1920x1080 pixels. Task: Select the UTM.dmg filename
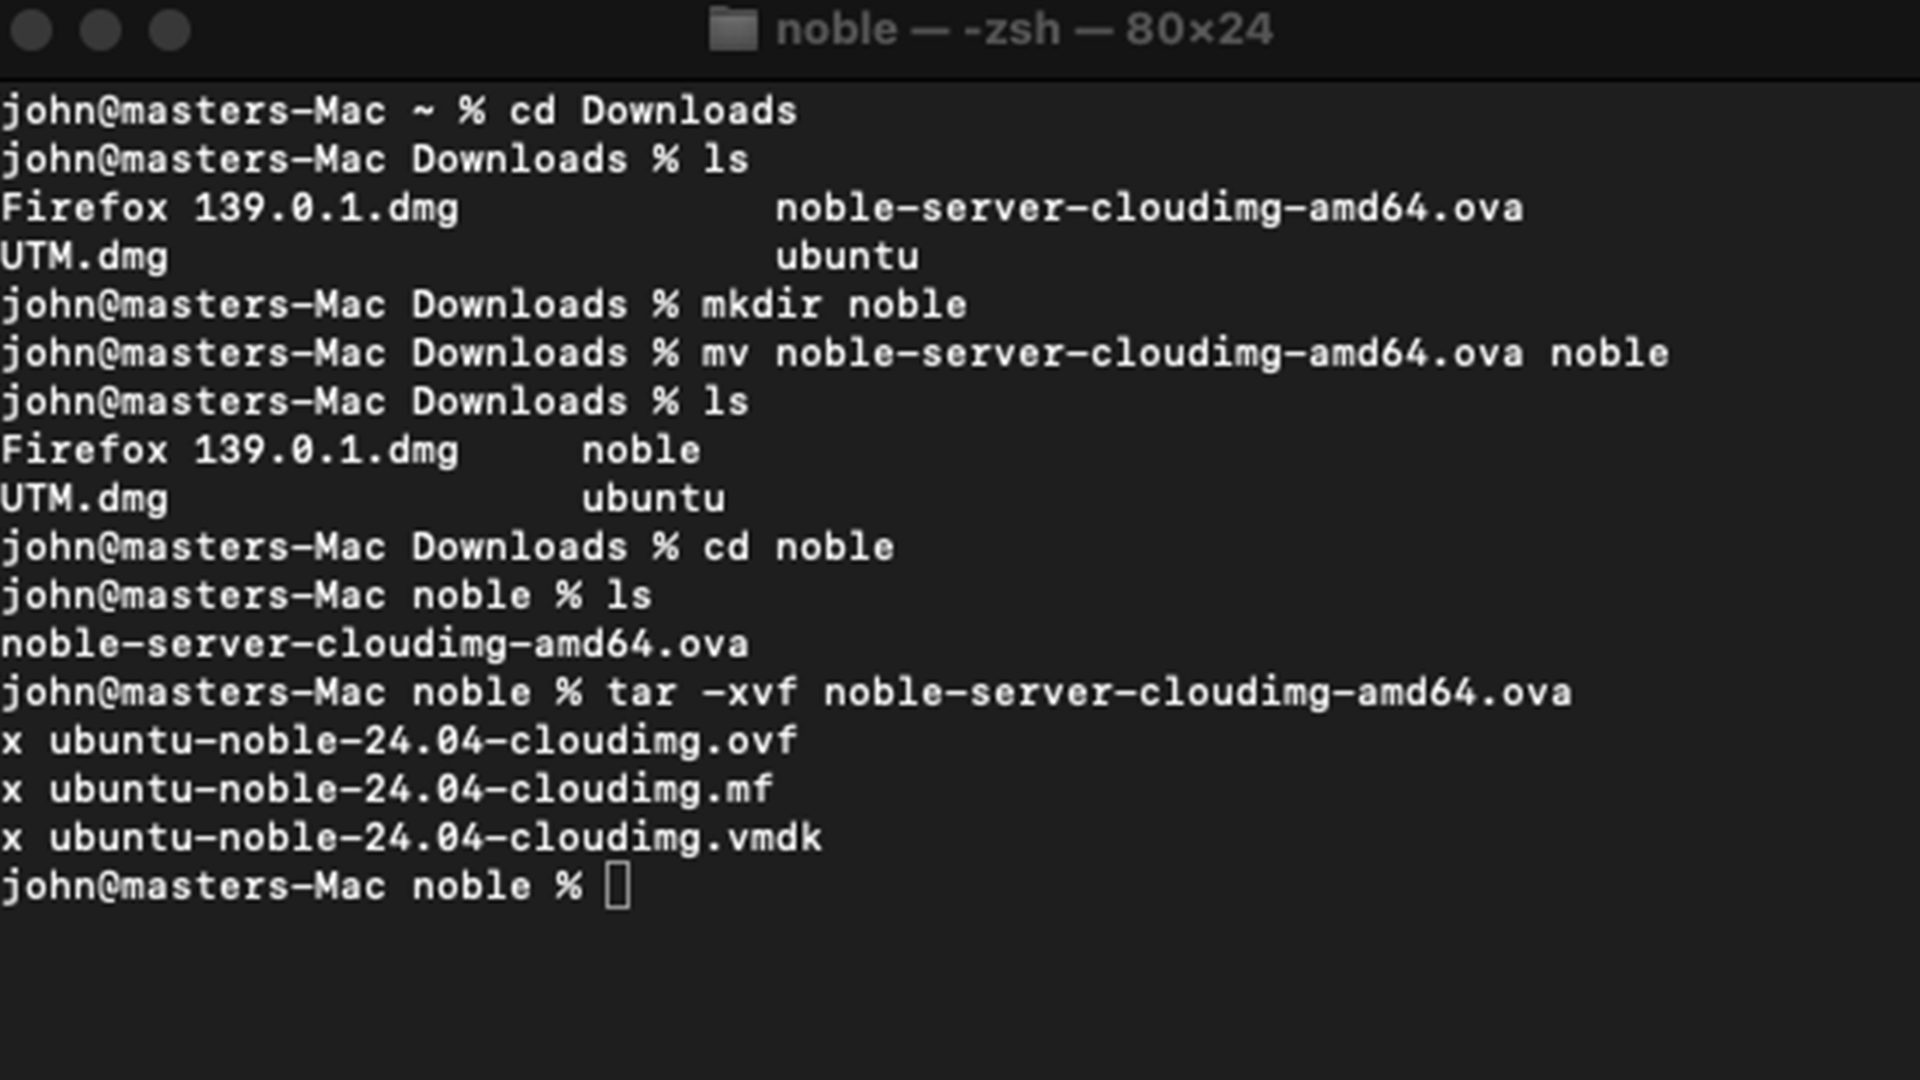(85, 256)
